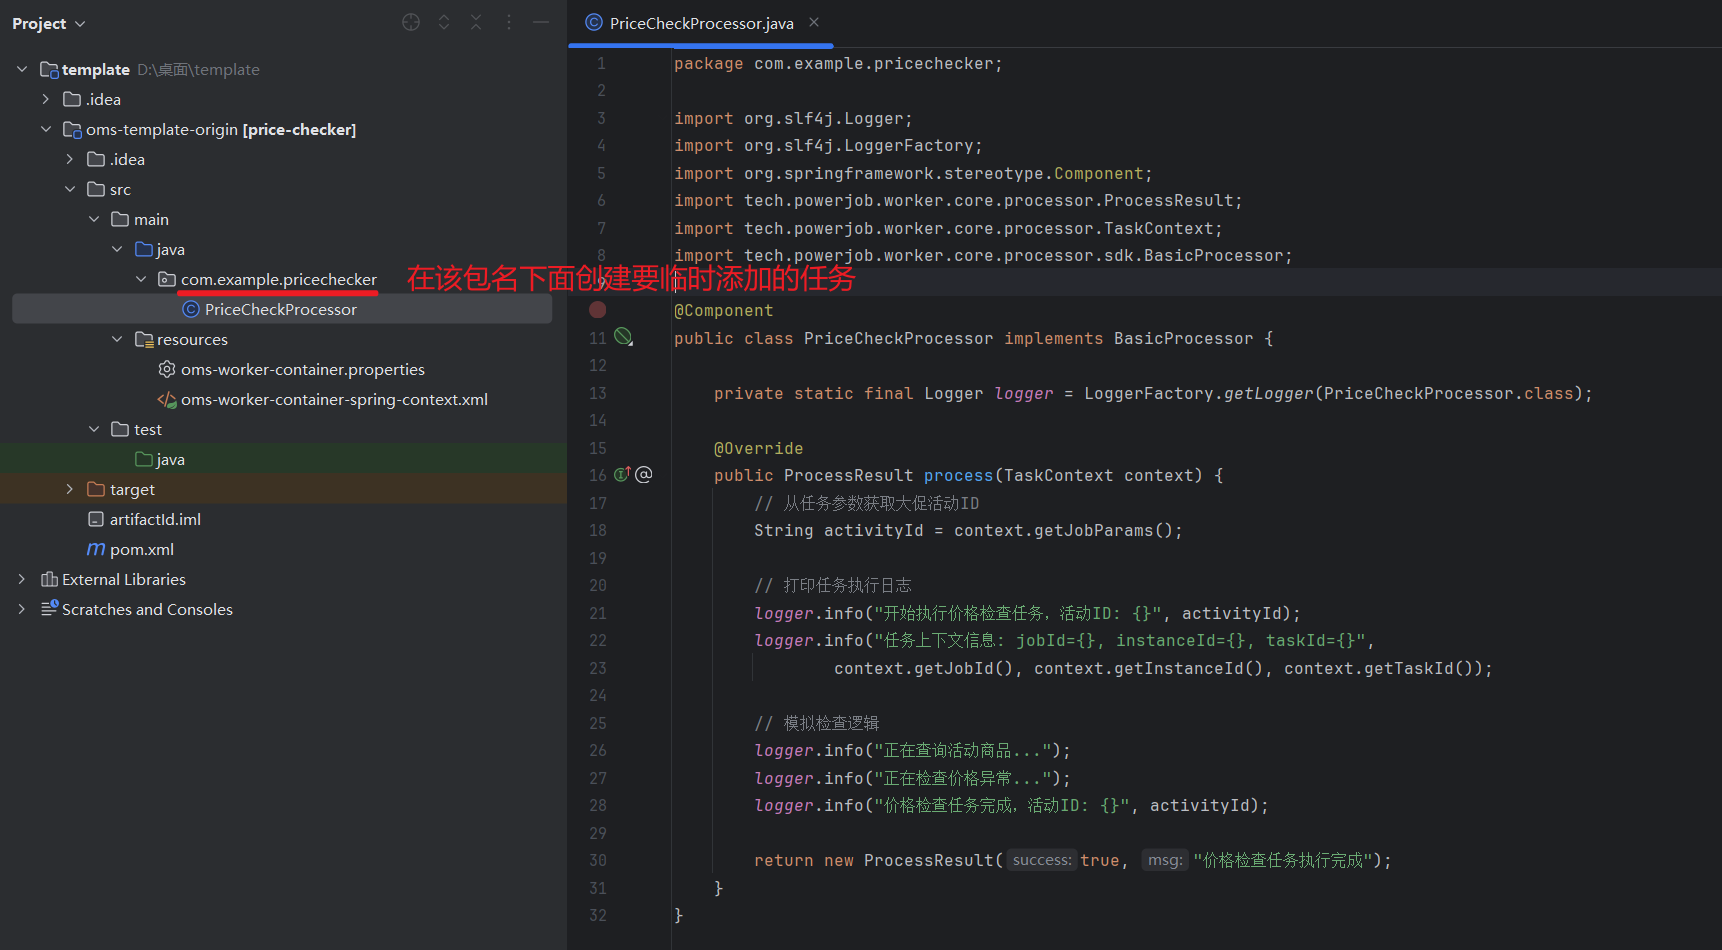
Task: Collapse the com.example.pricechecker package
Action: pos(142,279)
